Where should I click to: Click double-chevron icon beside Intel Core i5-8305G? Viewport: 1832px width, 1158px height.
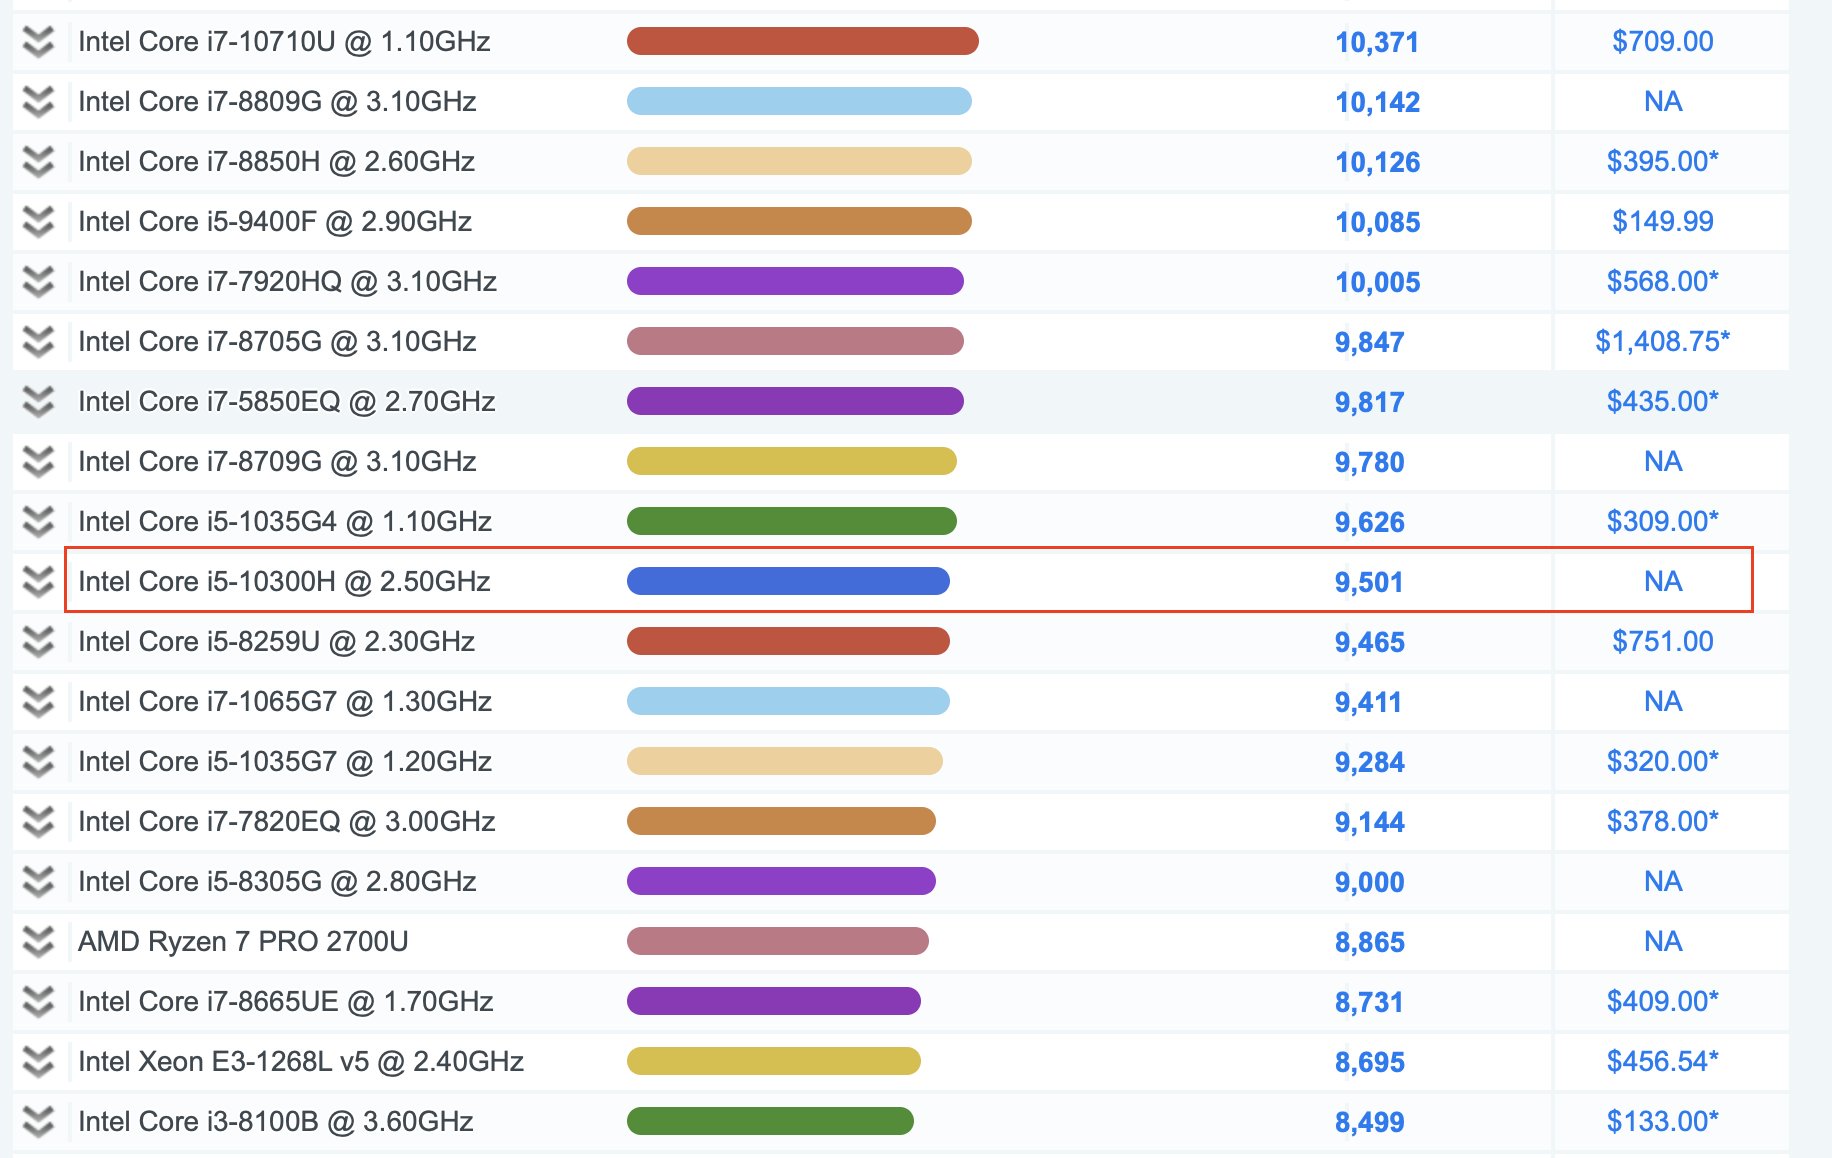point(38,882)
